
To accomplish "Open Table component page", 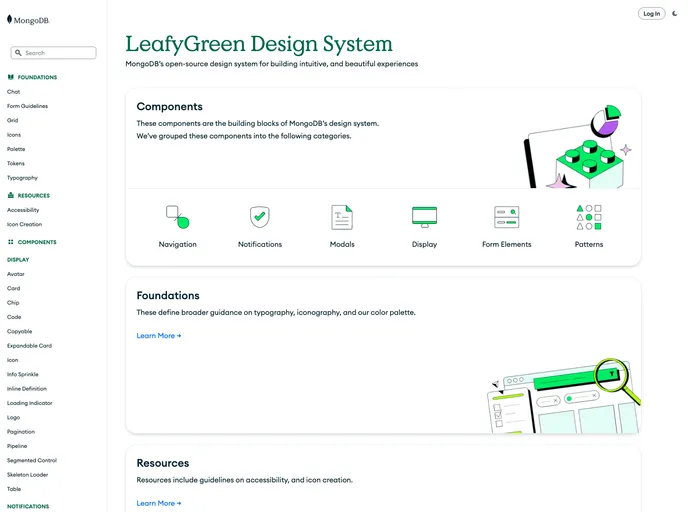I will (14, 489).
